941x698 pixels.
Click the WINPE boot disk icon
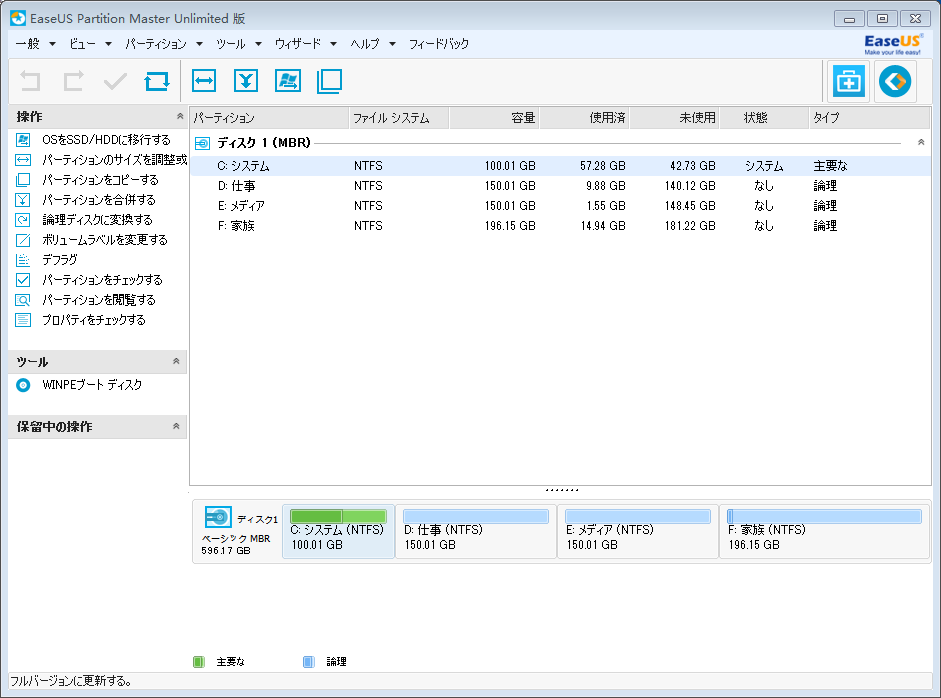pos(23,385)
